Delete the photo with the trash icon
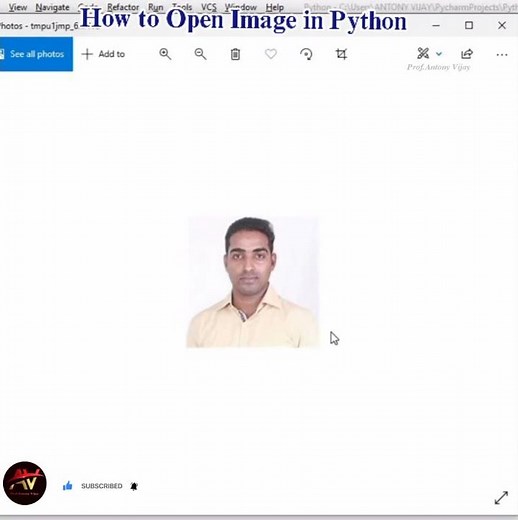Screen dimensions: 518x520 235,54
